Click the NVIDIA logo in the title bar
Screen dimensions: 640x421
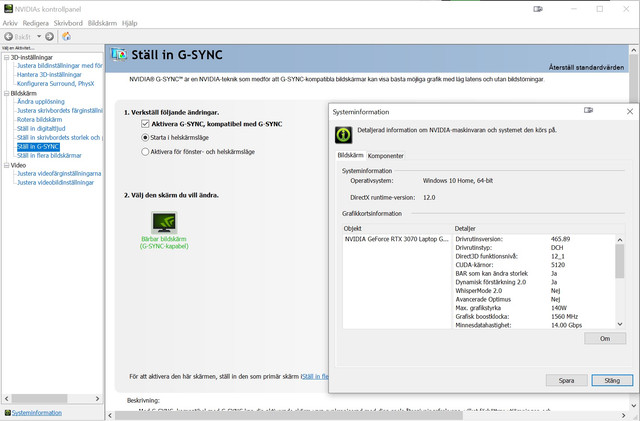tap(8, 9)
